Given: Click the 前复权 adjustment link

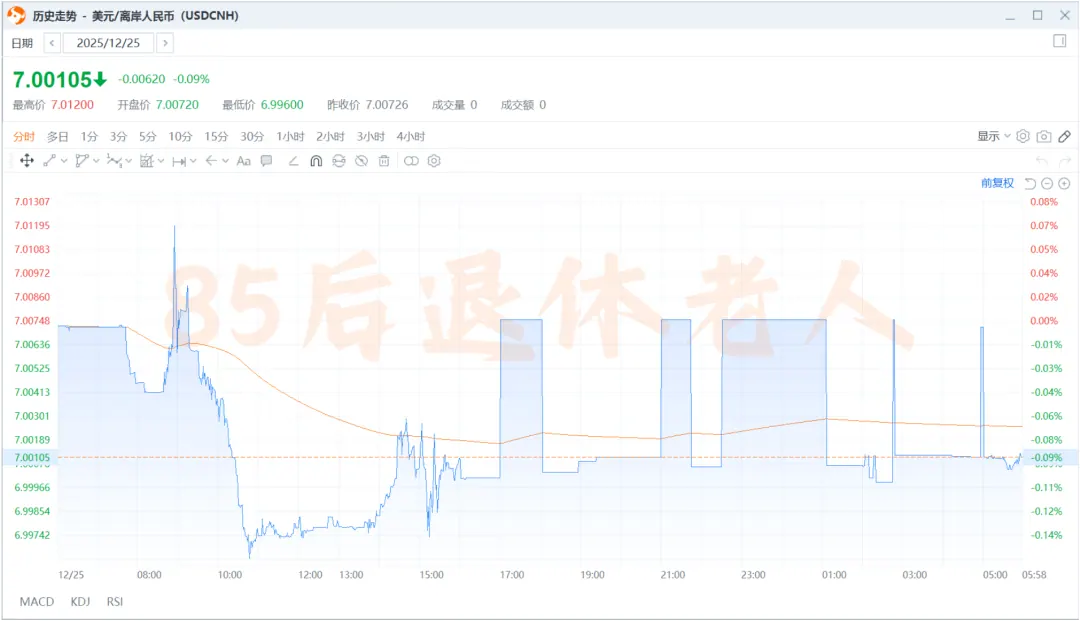Looking at the screenshot, I should 997,183.
